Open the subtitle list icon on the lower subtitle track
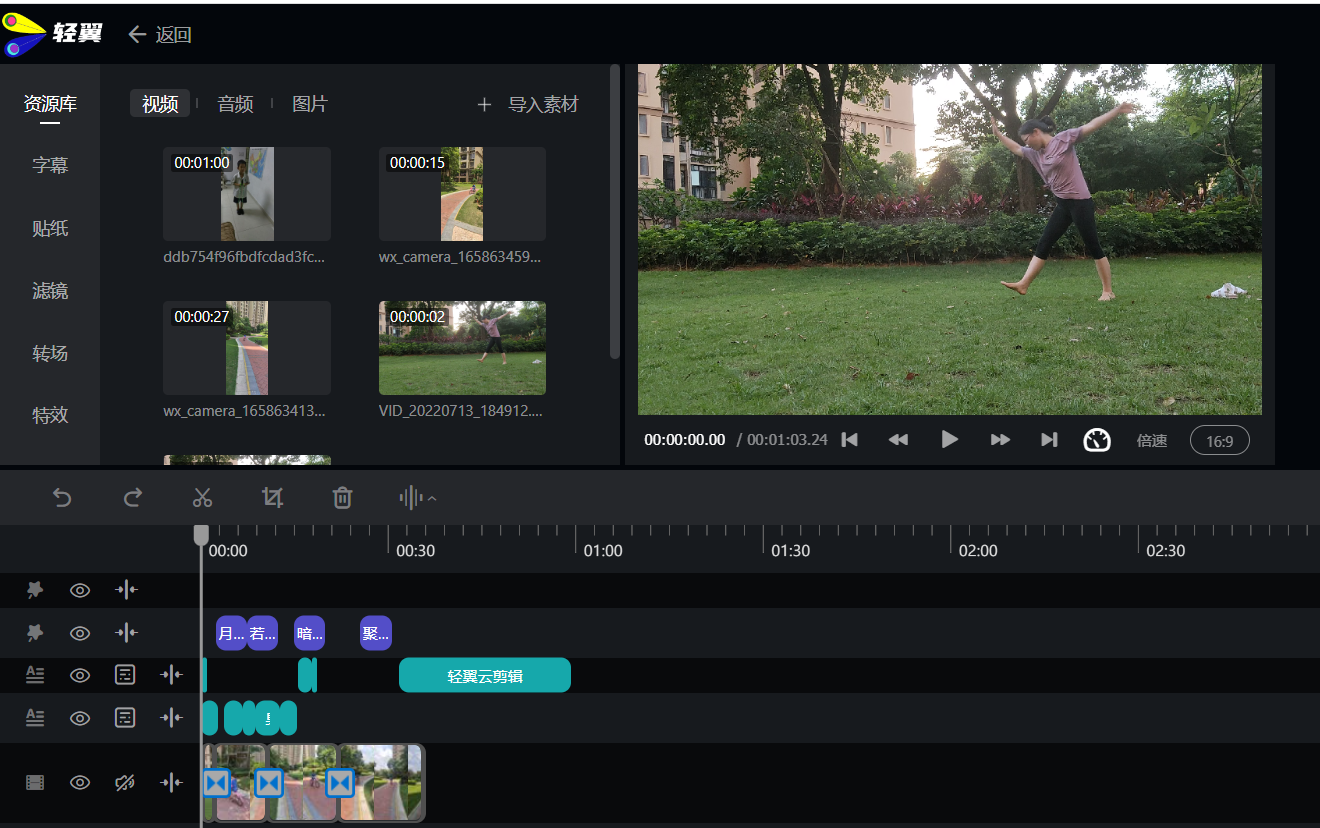The width and height of the screenshot is (1320, 828). (x=125, y=717)
